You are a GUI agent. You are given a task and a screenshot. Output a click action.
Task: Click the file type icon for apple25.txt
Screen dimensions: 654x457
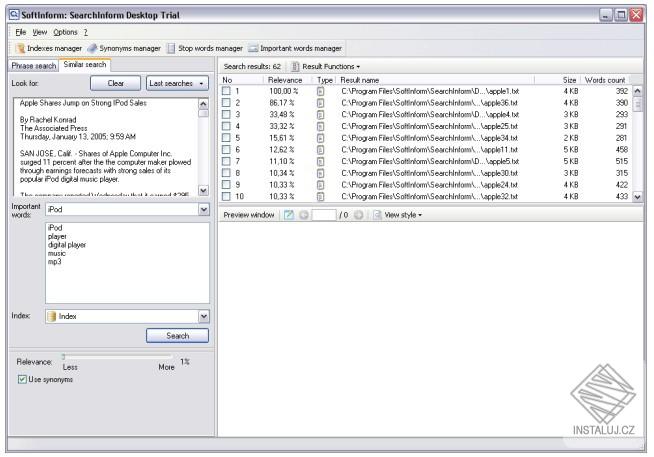320,126
